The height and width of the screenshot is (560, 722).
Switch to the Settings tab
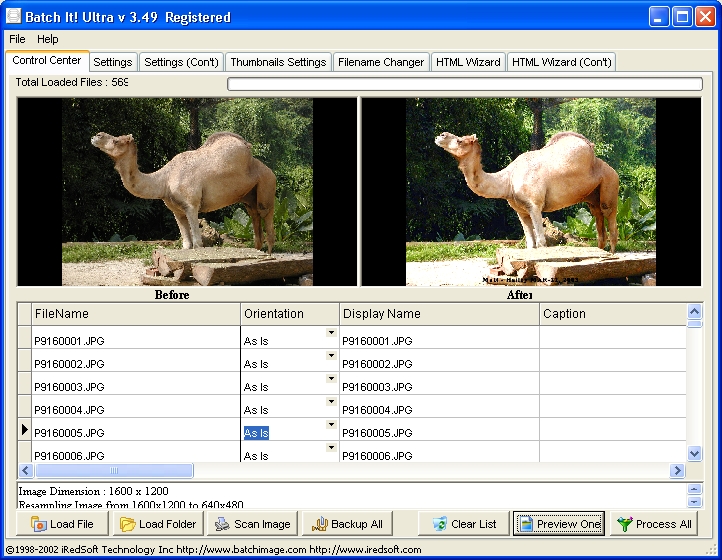pyautogui.click(x=112, y=62)
